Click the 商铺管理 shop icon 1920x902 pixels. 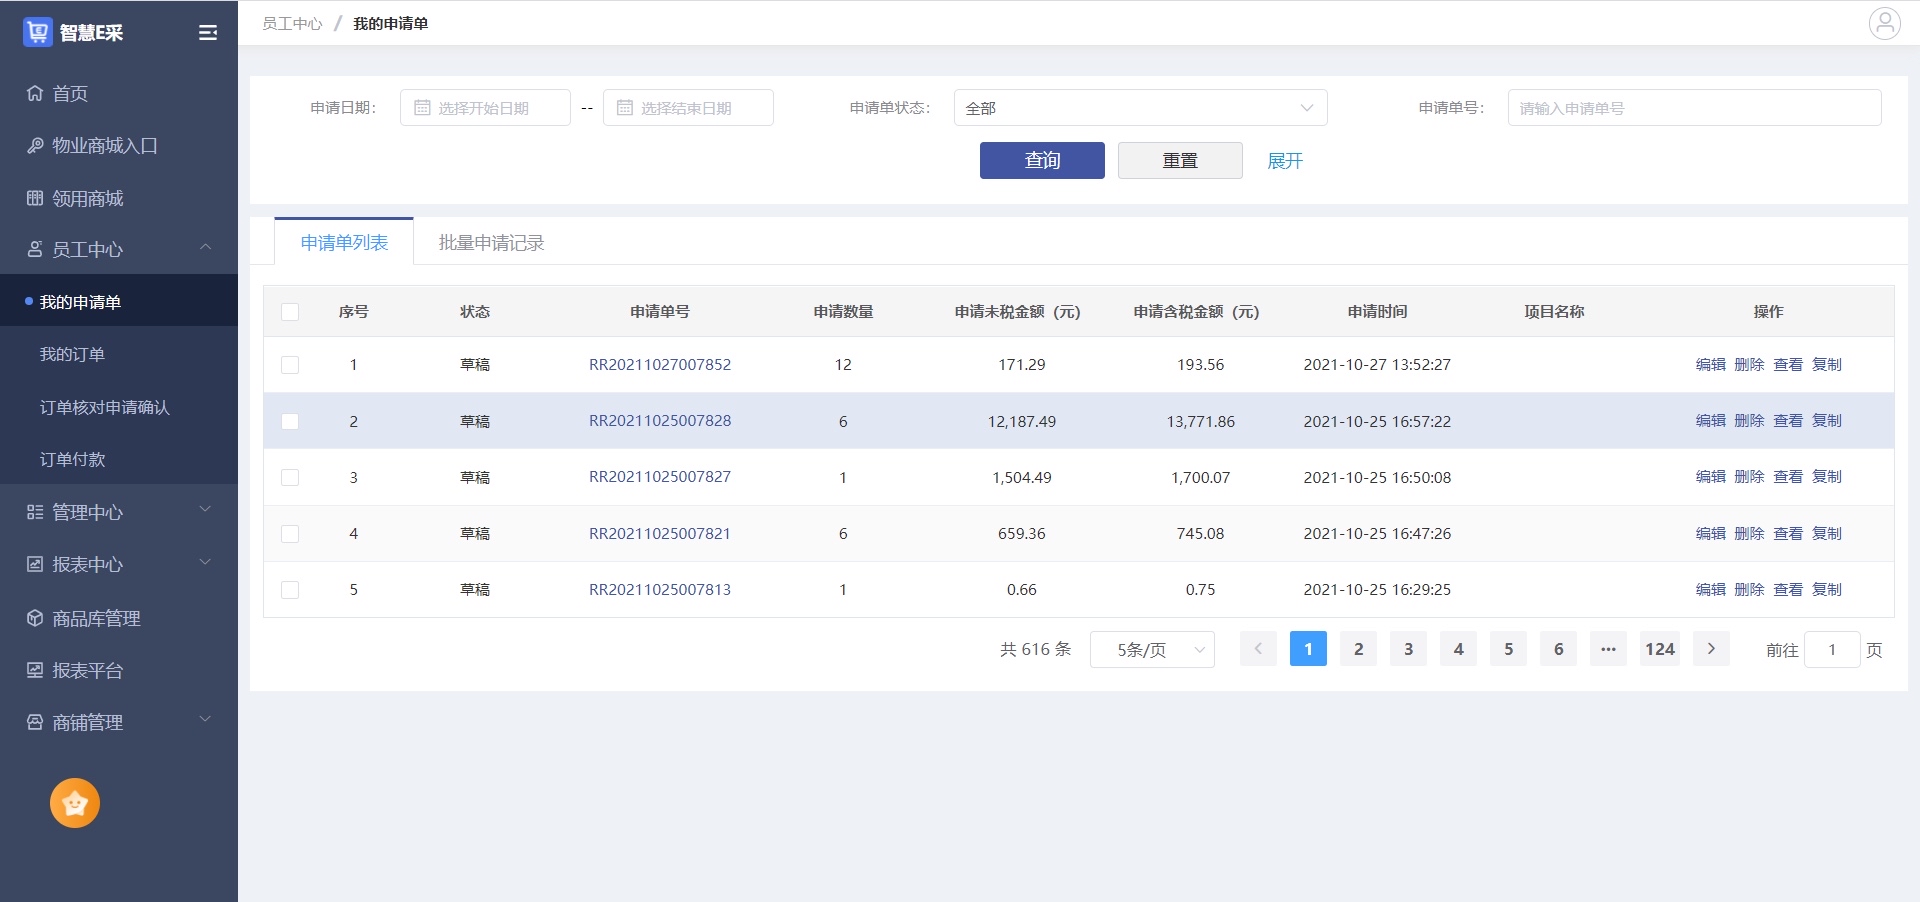coord(35,722)
